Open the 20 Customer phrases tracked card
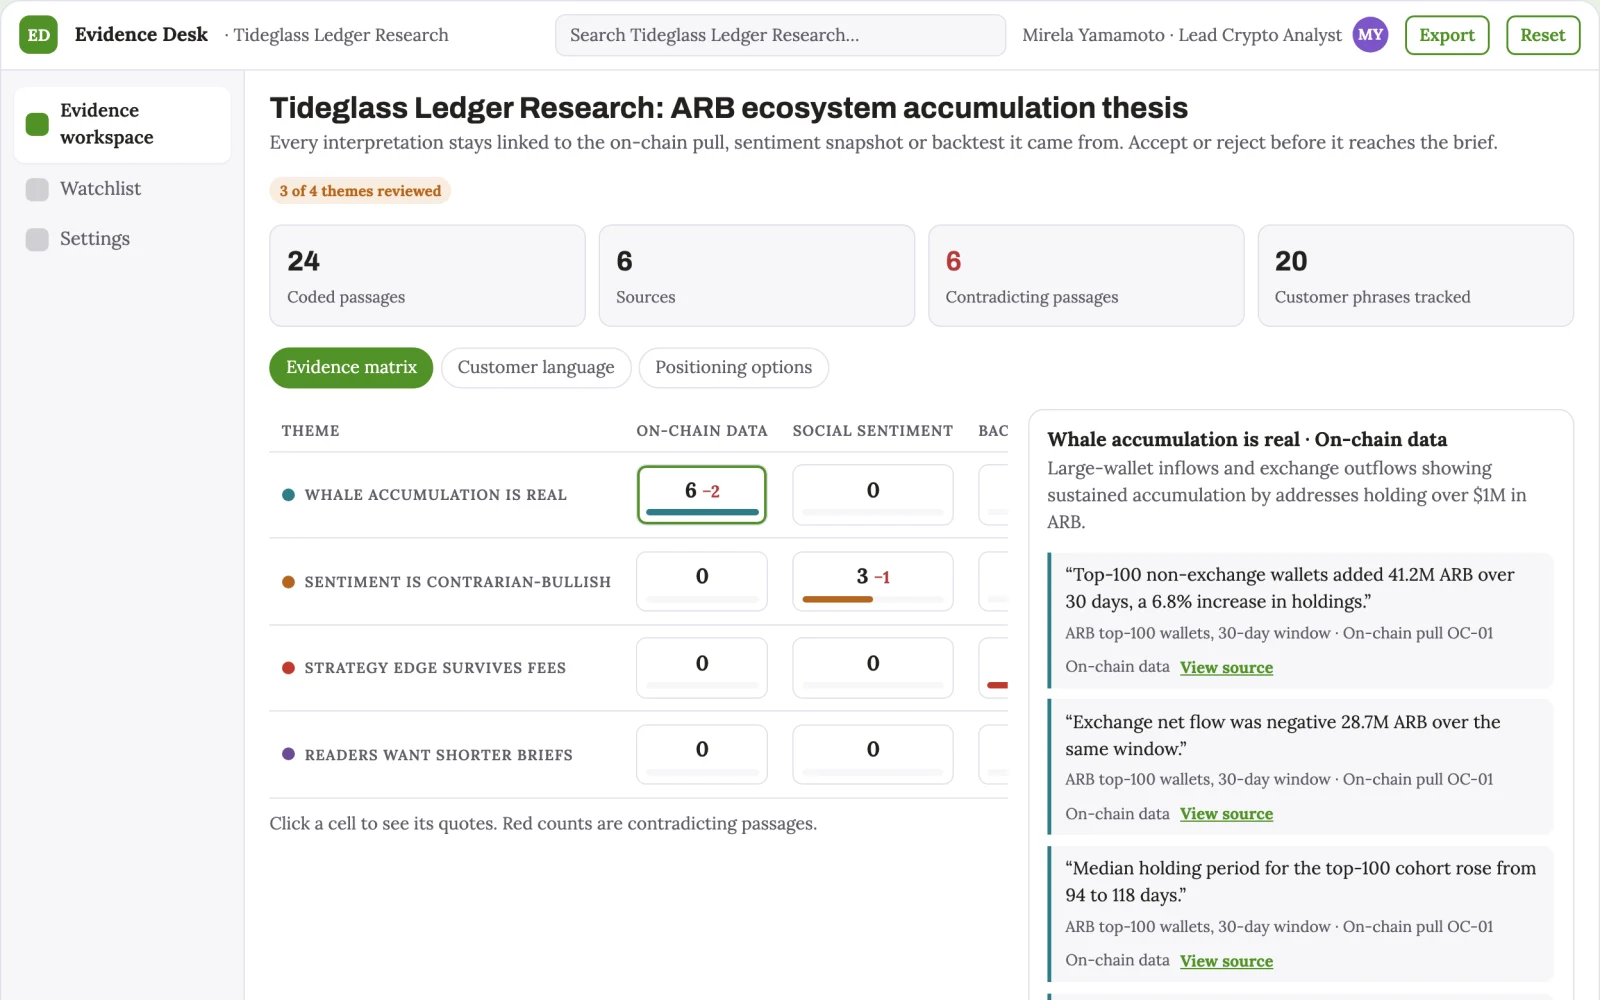This screenshot has width=1600, height=1000. click(x=1416, y=276)
